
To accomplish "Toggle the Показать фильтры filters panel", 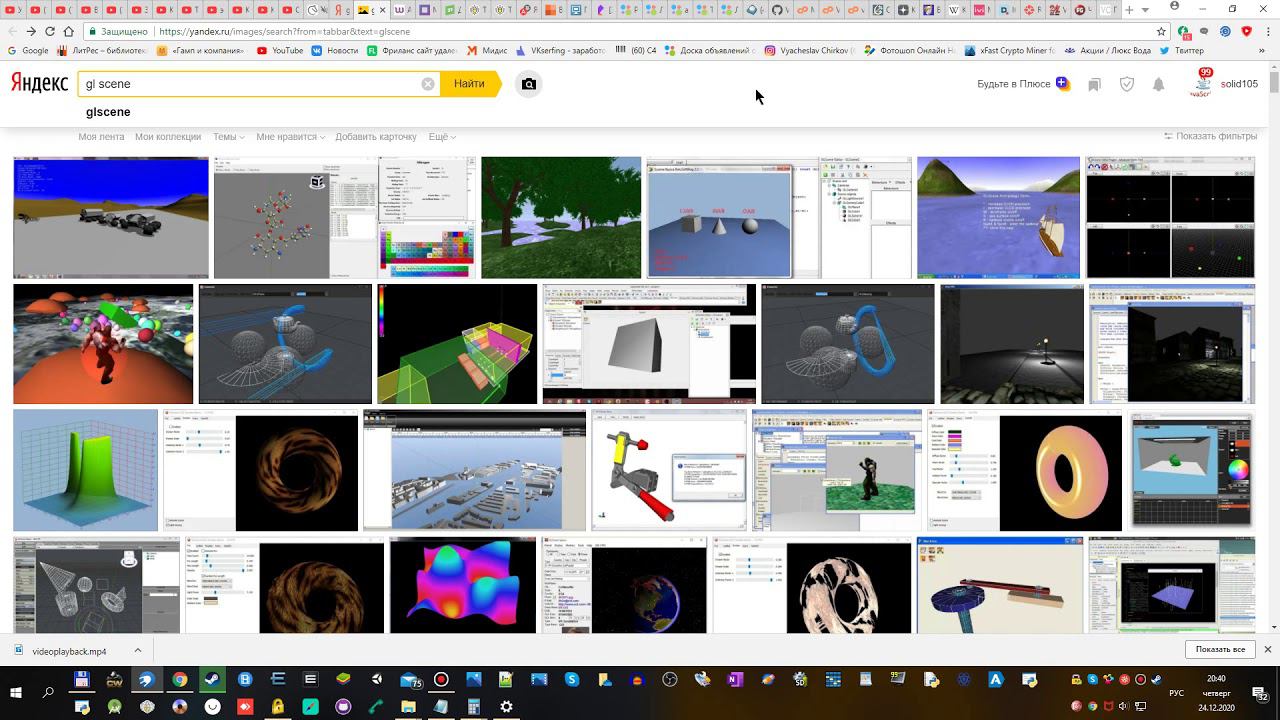I will tap(1211, 136).
